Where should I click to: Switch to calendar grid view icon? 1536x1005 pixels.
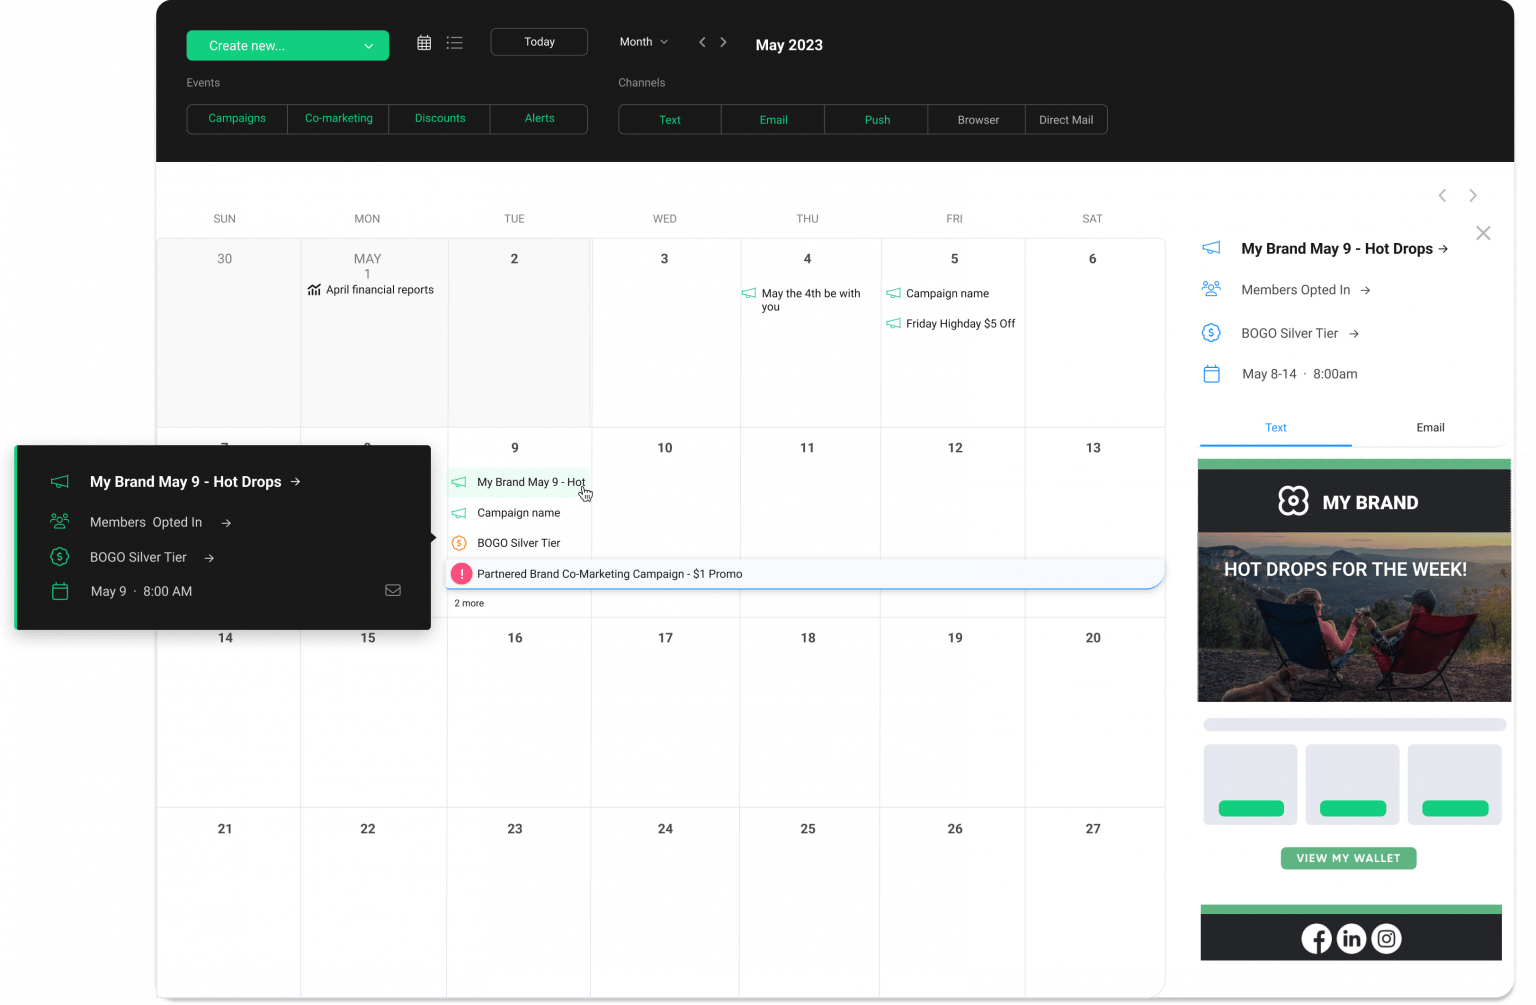(424, 43)
